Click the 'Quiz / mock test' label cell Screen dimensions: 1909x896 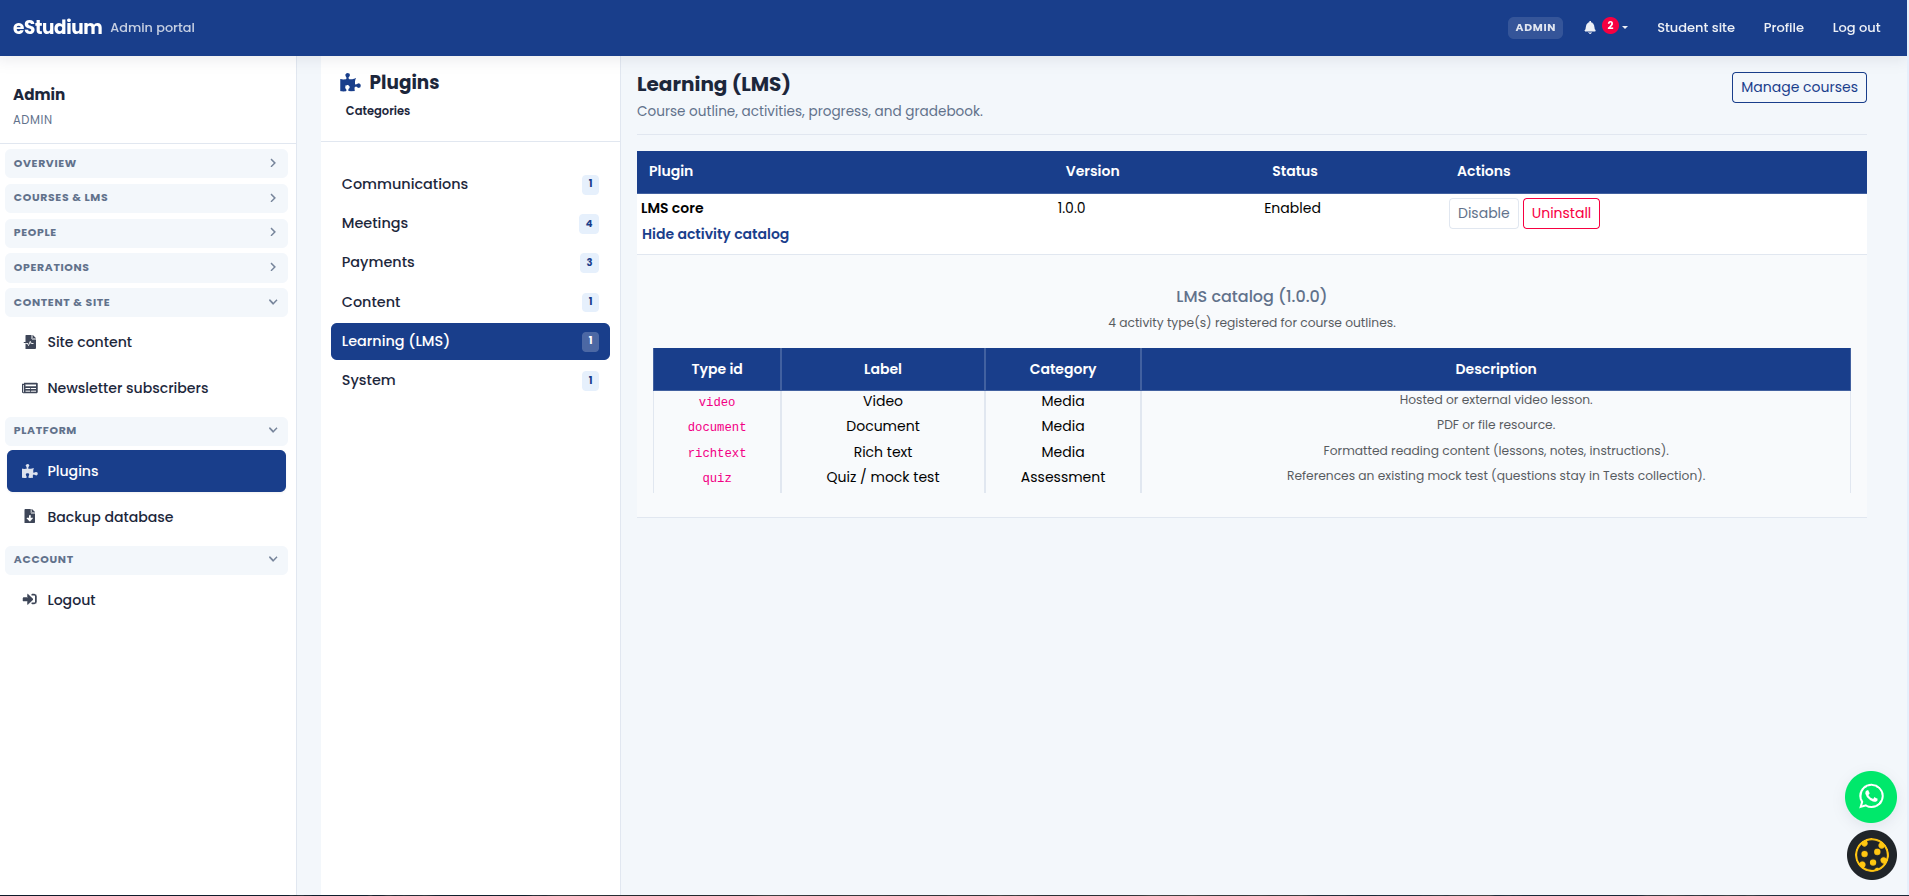tap(883, 477)
